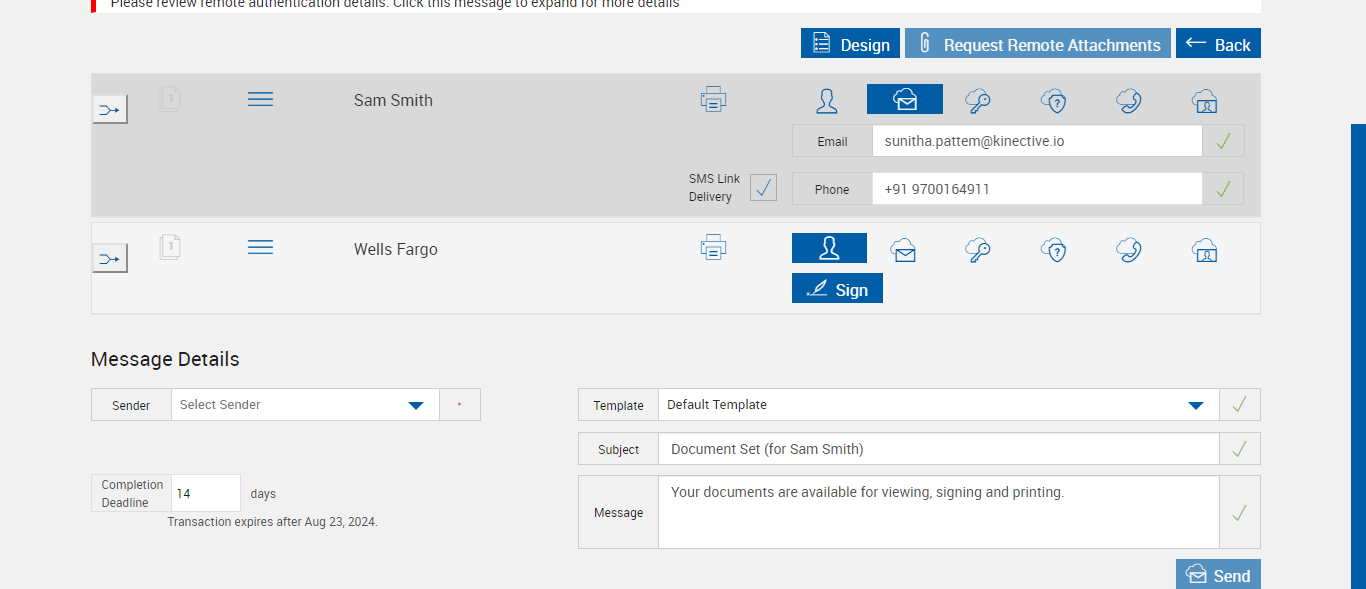Pick cloud shield question icon for Wells Fargo
1366x589 pixels.
point(1053,249)
